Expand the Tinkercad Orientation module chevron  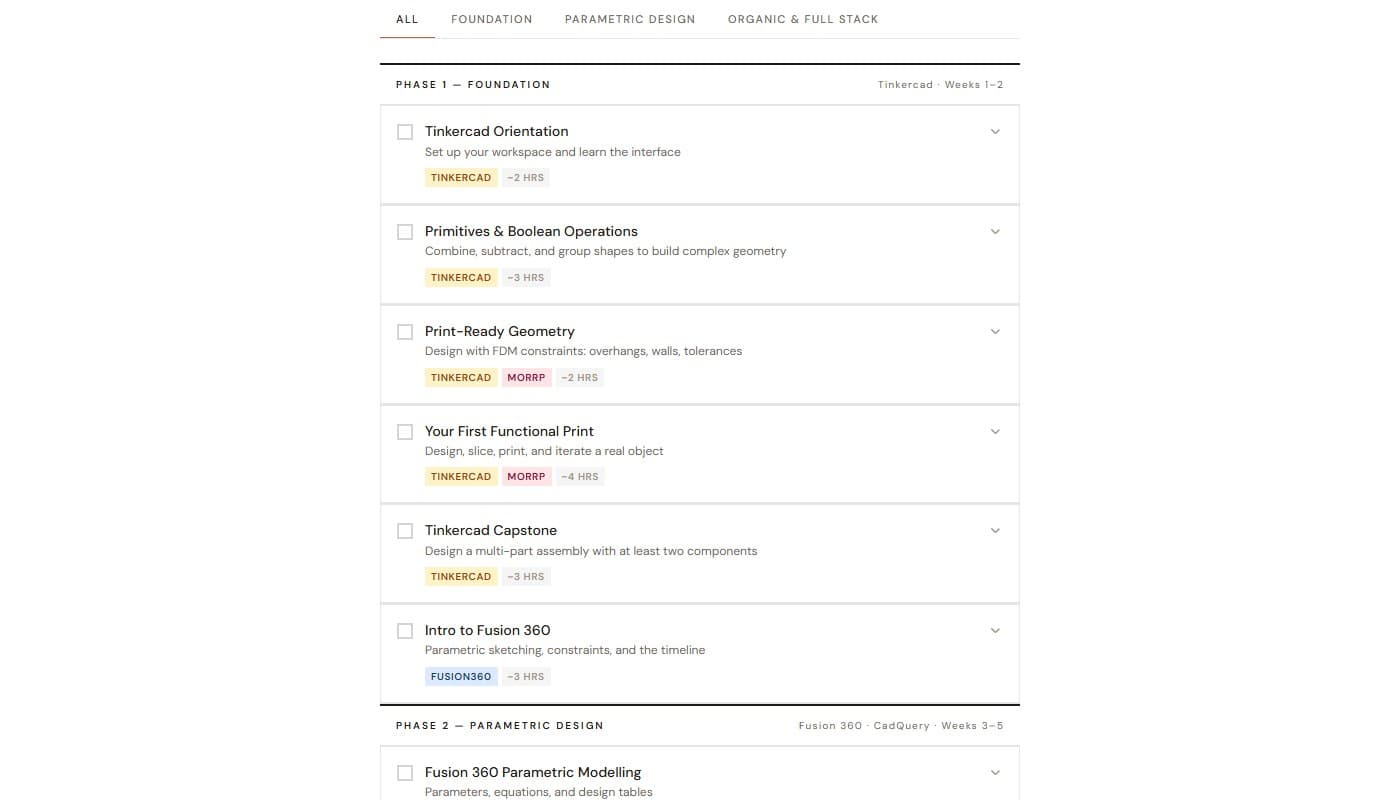(x=995, y=132)
